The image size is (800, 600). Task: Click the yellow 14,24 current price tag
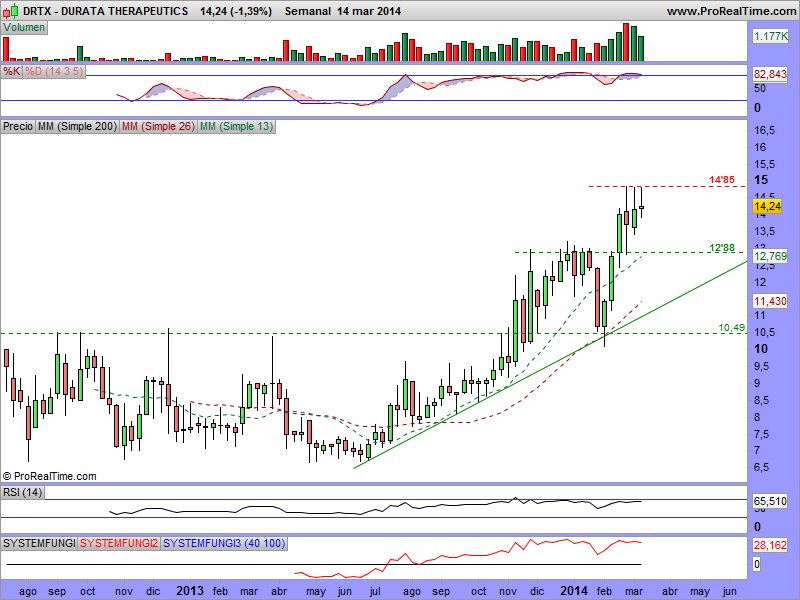tap(767, 206)
